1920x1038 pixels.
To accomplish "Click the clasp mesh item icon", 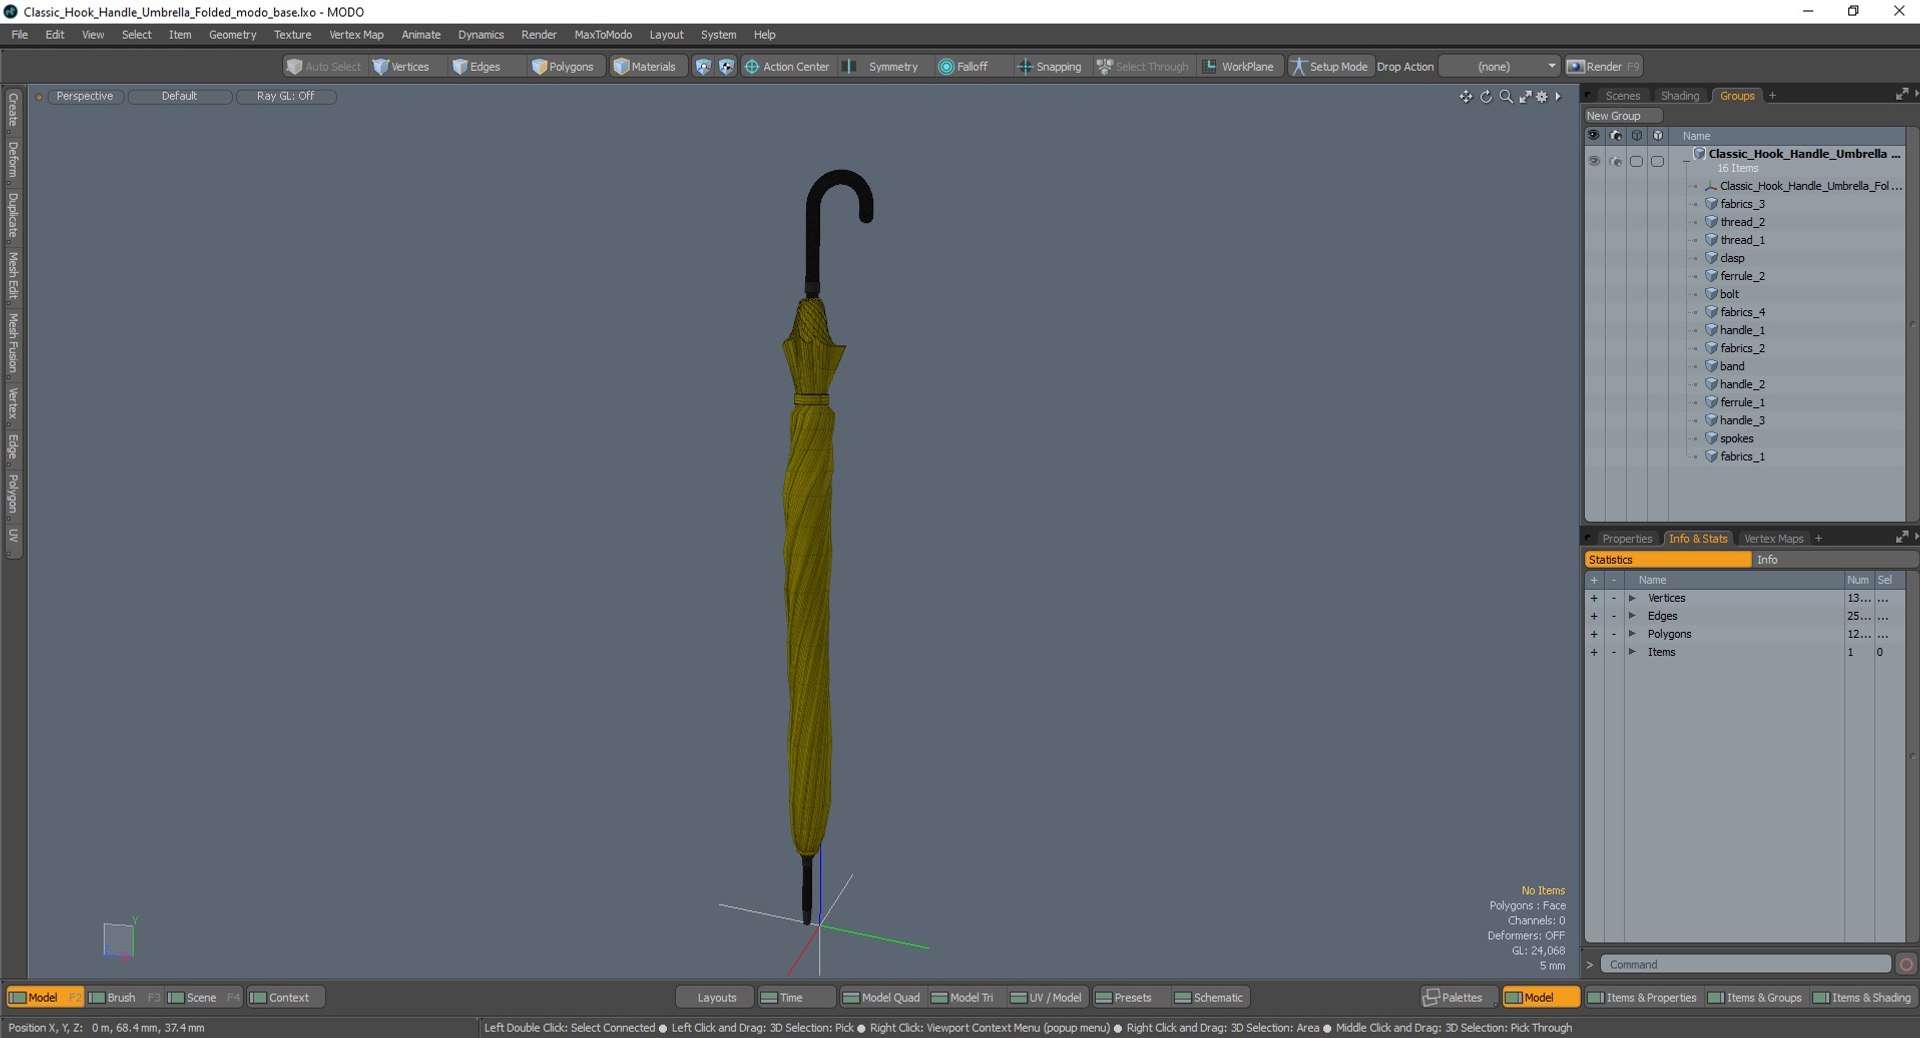I will pos(1711,258).
